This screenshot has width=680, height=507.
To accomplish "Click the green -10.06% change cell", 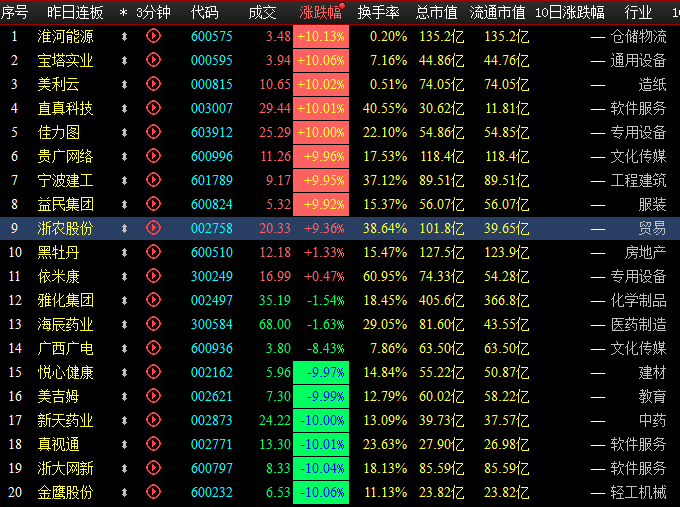I will coord(320,492).
